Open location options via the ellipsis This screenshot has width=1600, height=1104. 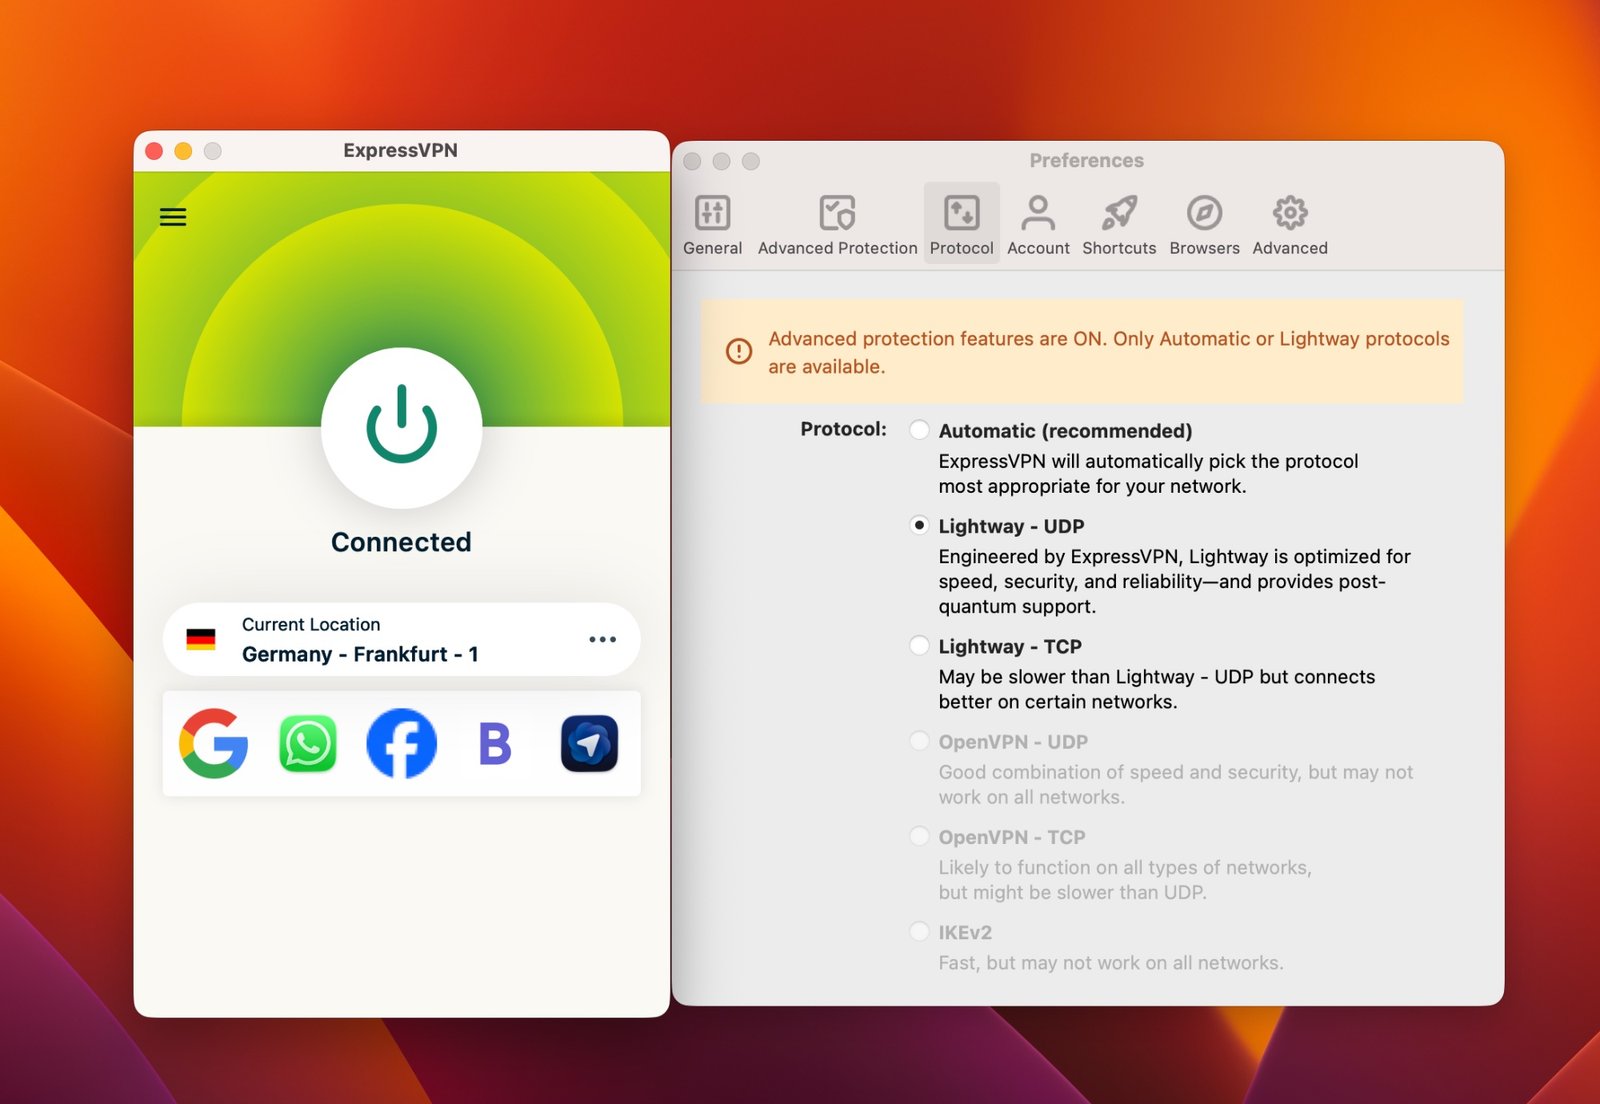tap(602, 639)
